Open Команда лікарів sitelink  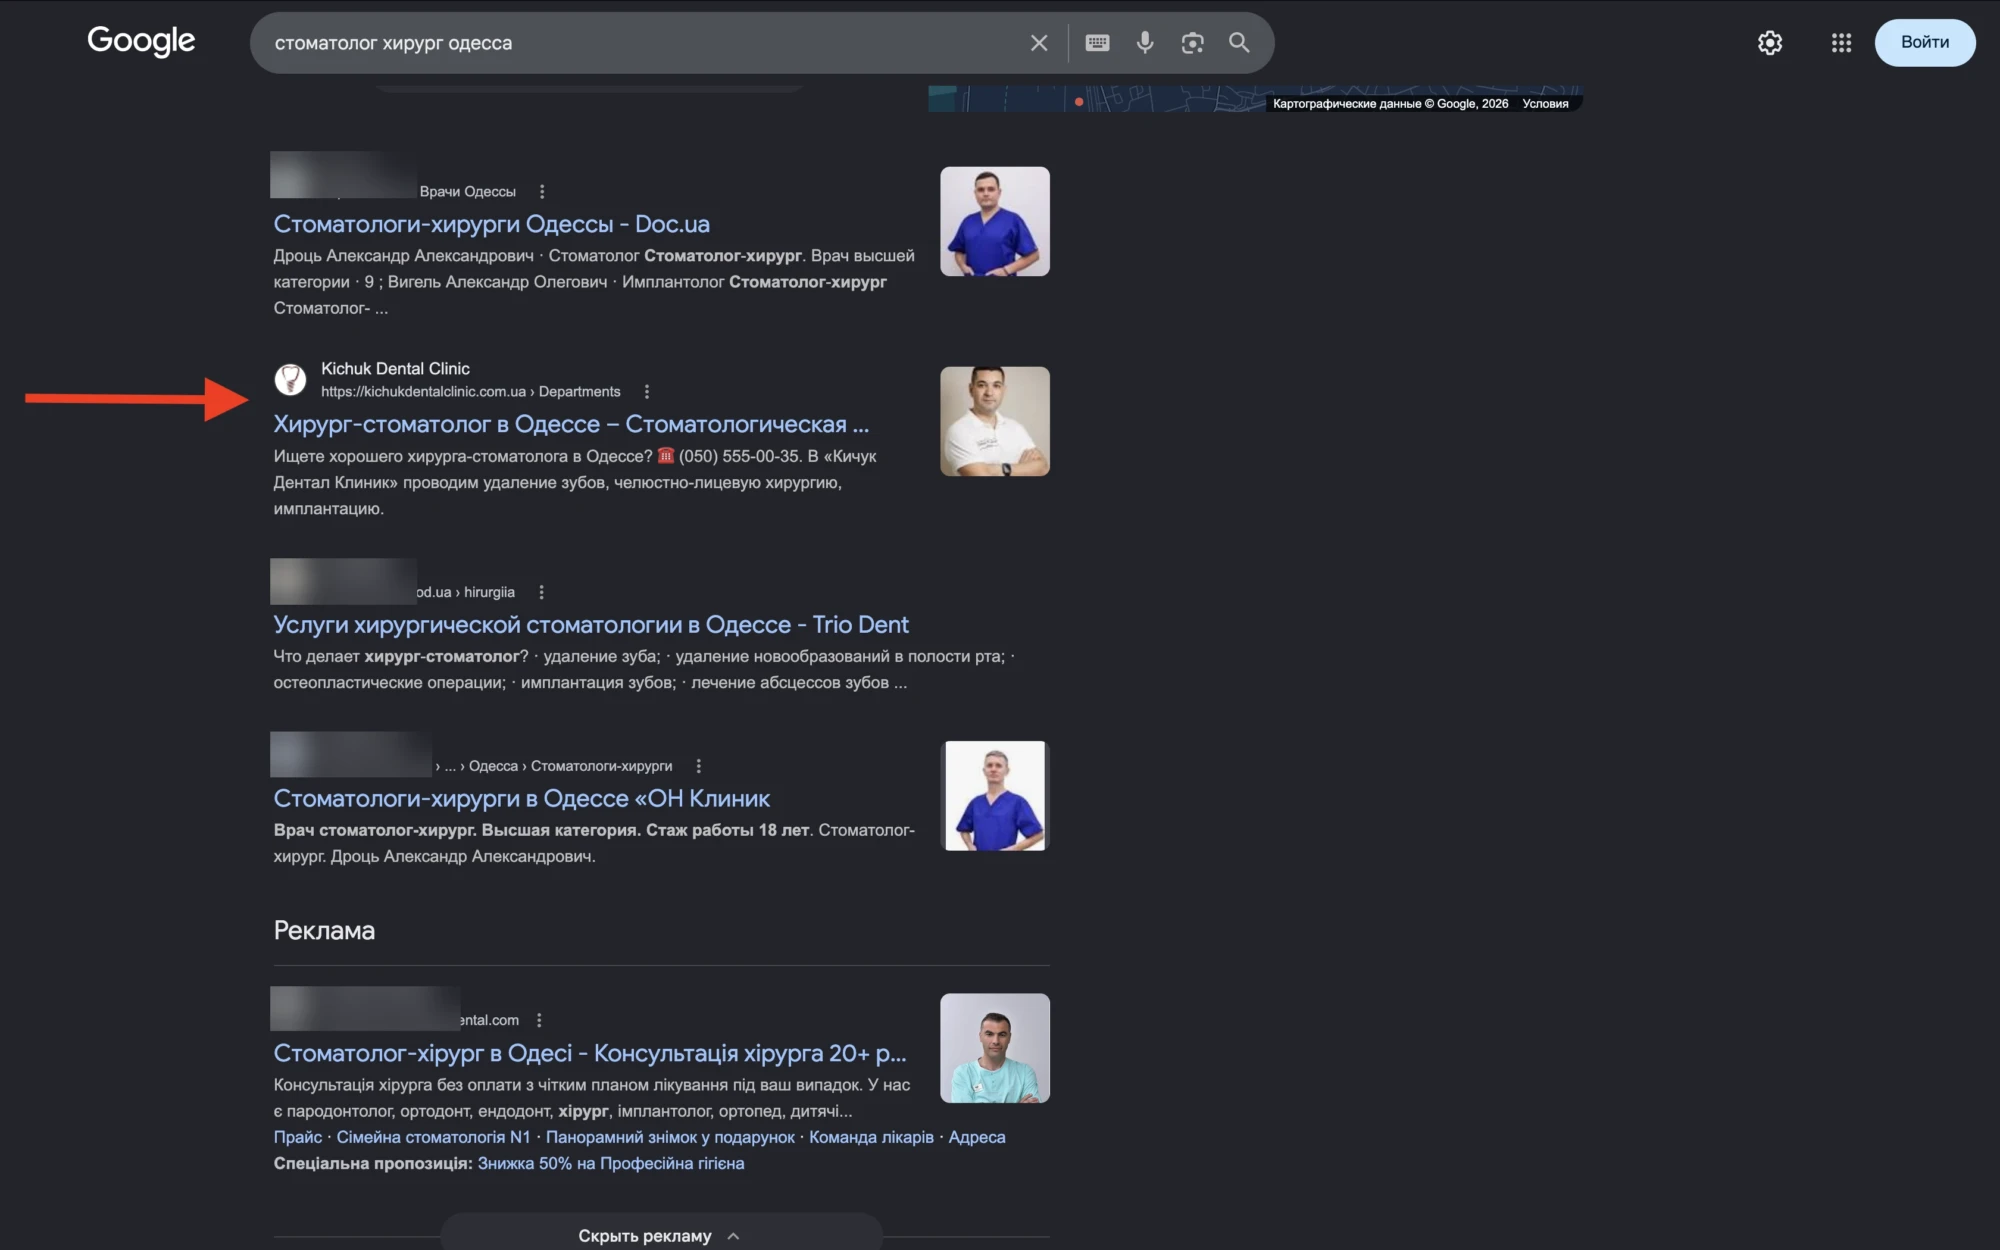coord(871,1137)
